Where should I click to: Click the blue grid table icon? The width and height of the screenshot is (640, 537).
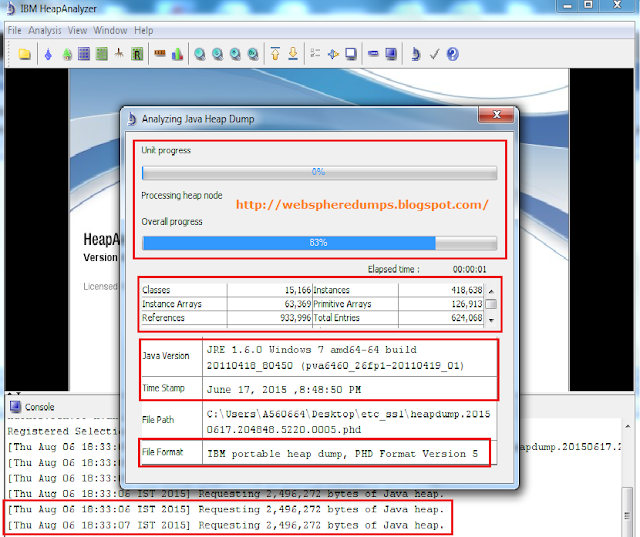[84, 54]
